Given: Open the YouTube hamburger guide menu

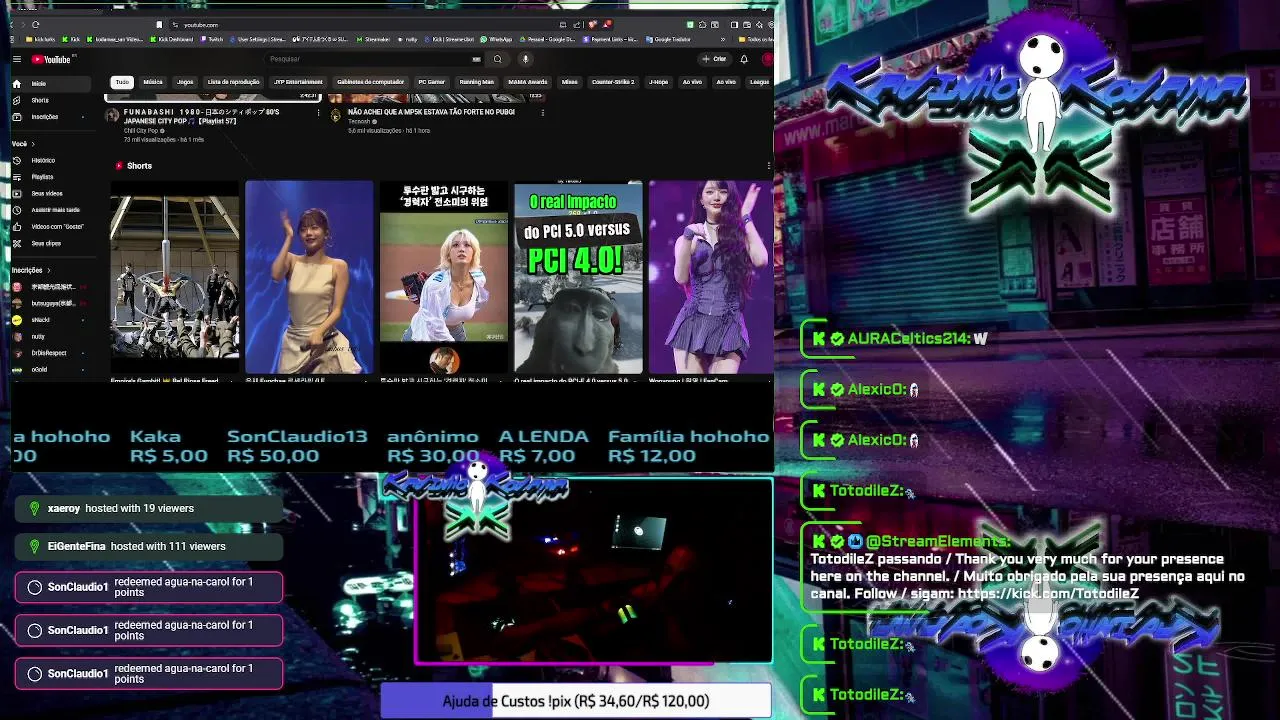Looking at the screenshot, I should 17,59.
